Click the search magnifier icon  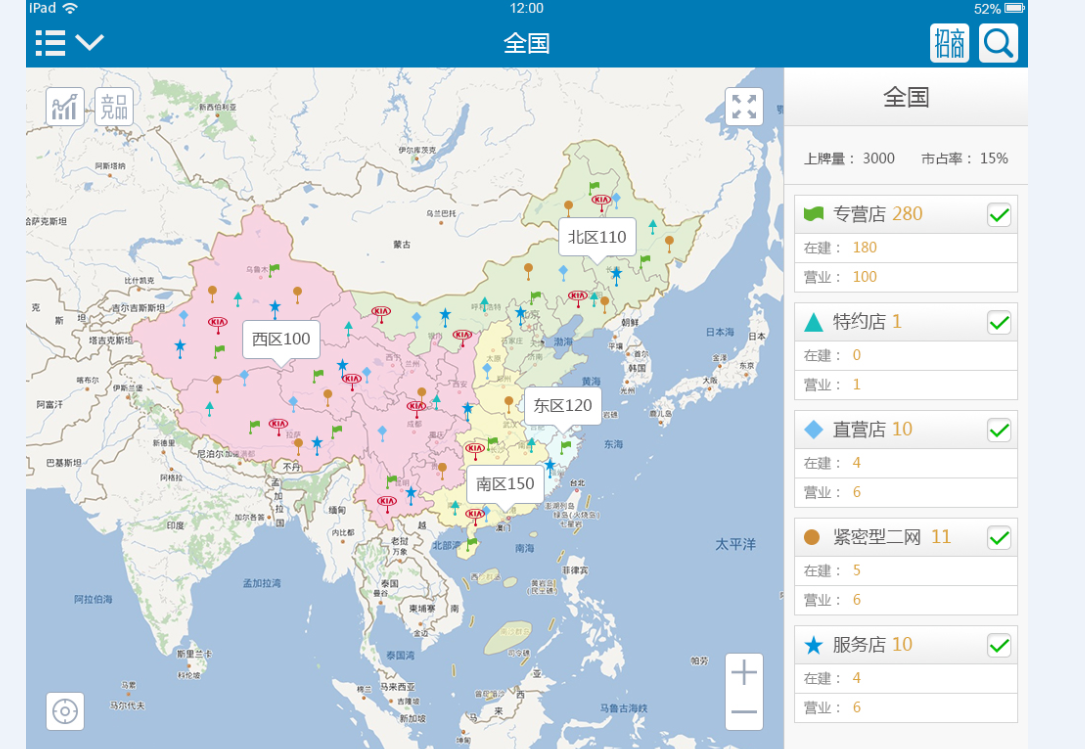click(998, 43)
